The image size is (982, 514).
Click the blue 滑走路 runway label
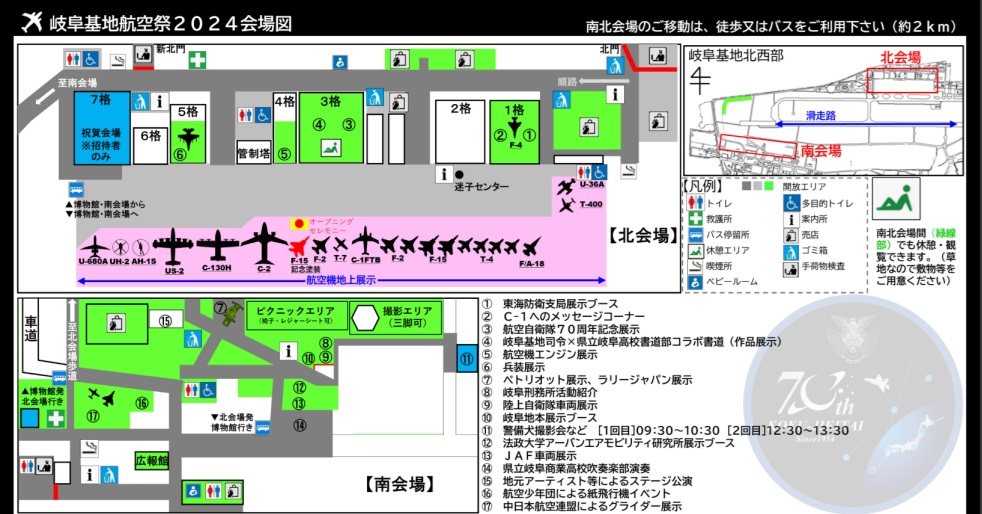(820, 115)
